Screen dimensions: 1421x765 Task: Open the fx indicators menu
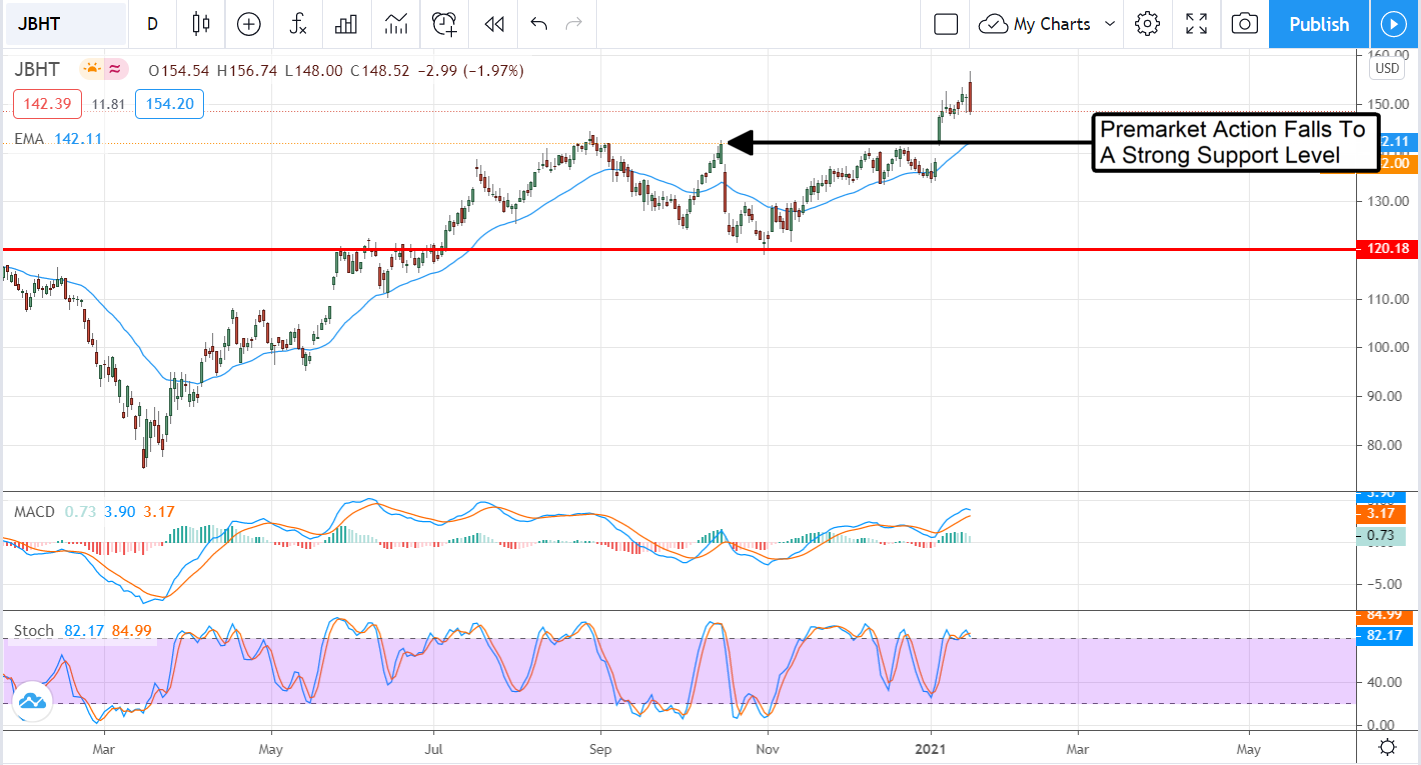pos(297,24)
